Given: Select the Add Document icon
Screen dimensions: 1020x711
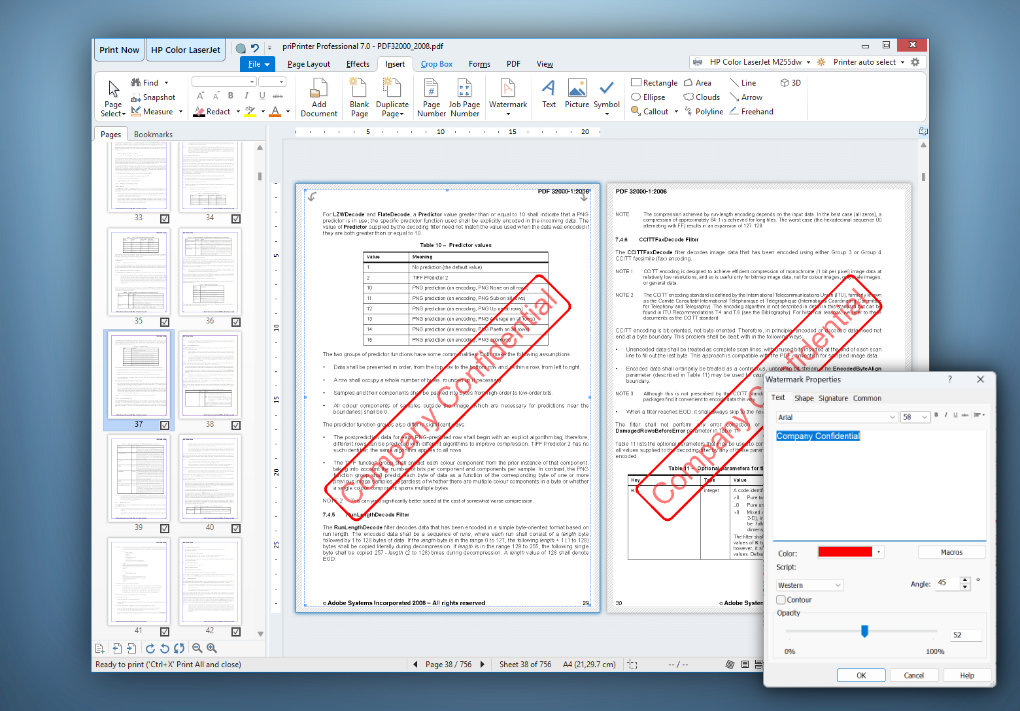Looking at the screenshot, I should pos(319,97).
